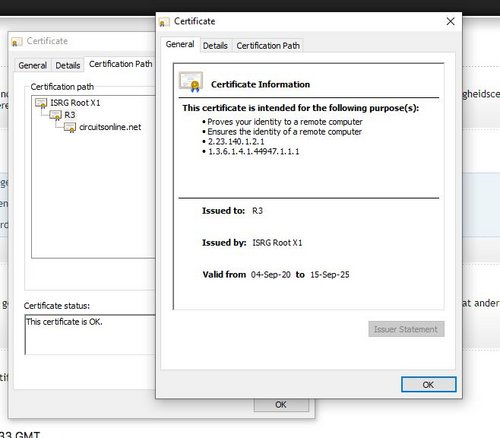Click the Certificate Information ribbon icon
This screenshot has height=438, width=500.
pyautogui.click(x=191, y=82)
